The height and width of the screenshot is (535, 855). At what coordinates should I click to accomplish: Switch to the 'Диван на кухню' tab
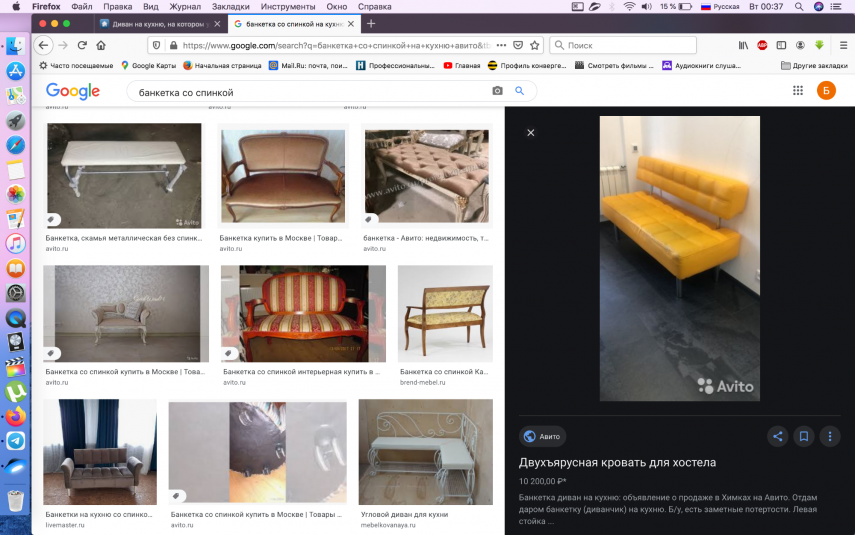click(x=159, y=24)
